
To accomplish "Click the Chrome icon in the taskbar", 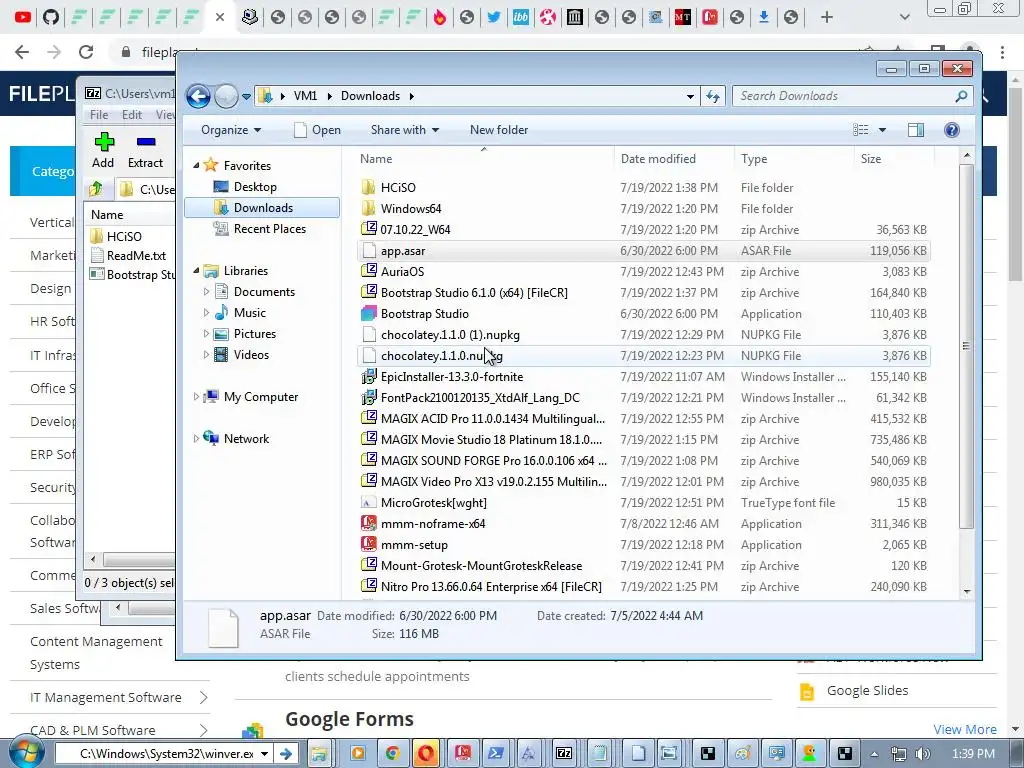I will [392, 754].
